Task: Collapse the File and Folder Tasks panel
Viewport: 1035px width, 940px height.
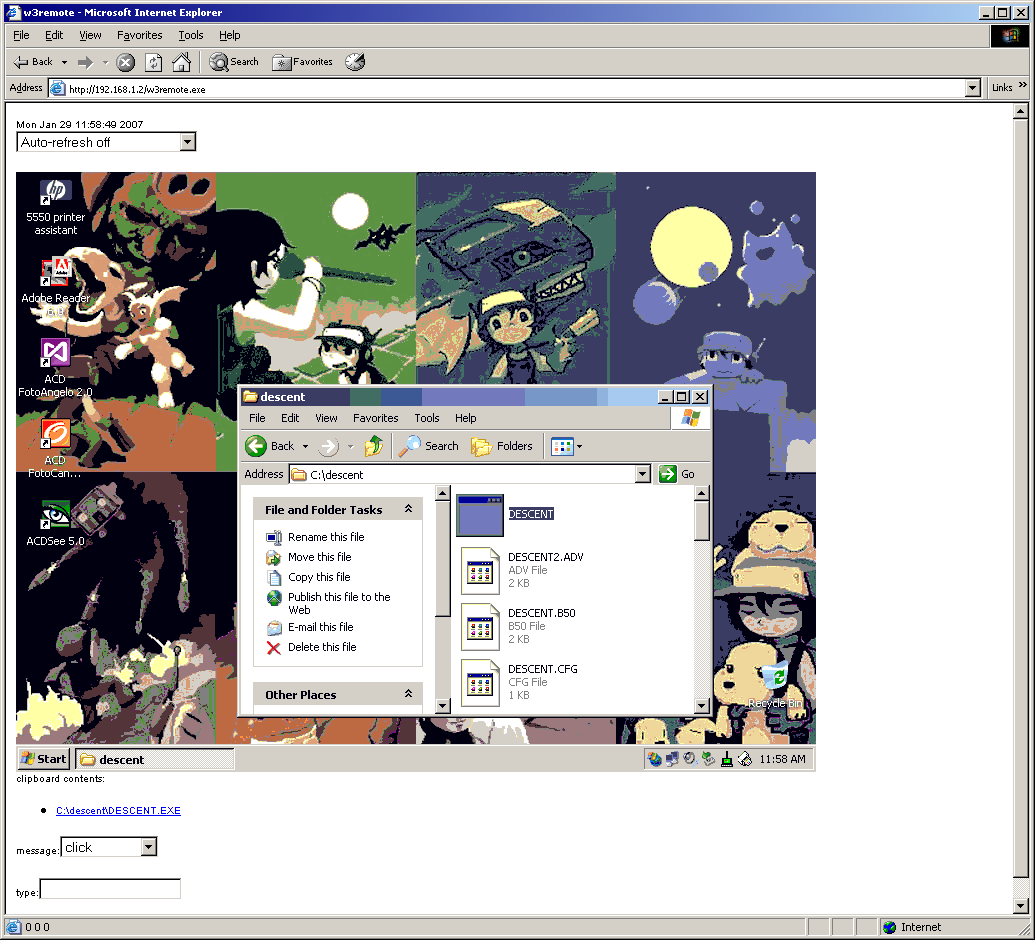Action: pos(409,509)
